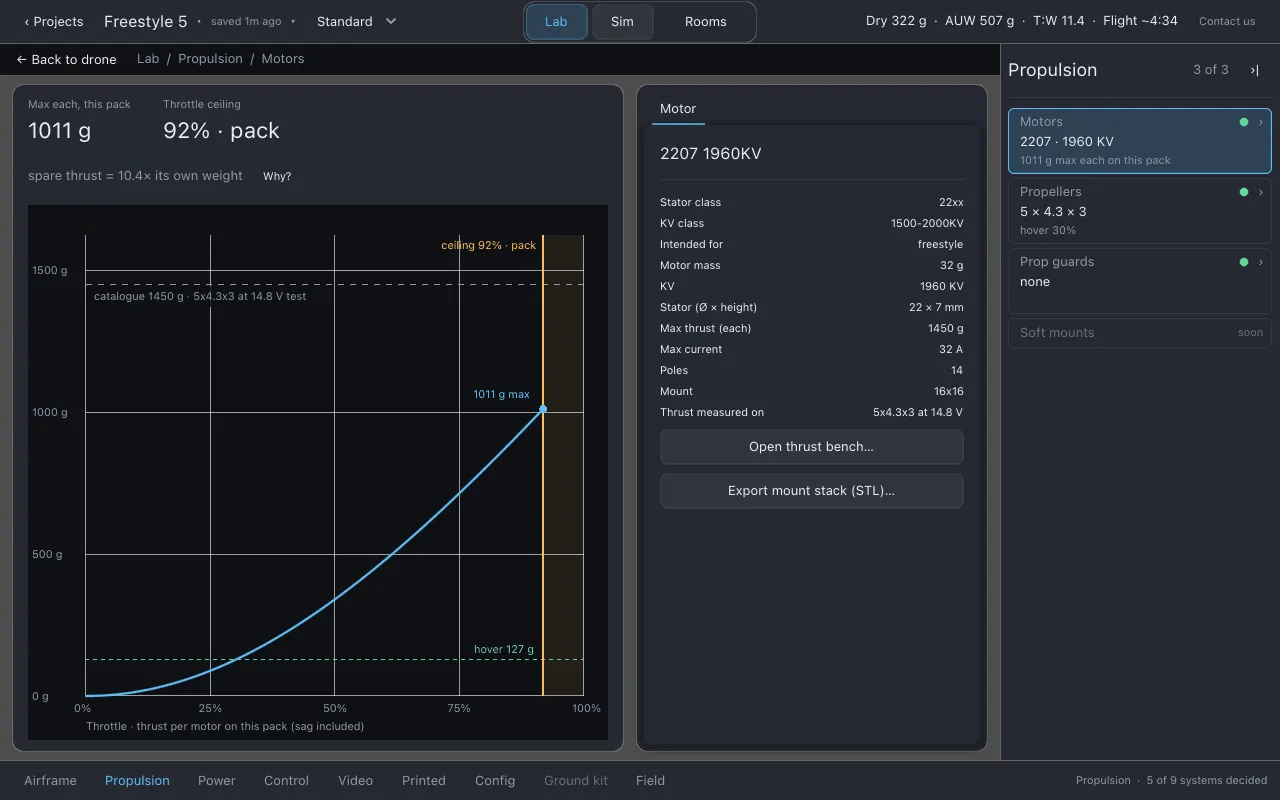This screenshot has width=1280, height=800.
Task: Click the Soft mounts soon card
Action: [1139, 333]
